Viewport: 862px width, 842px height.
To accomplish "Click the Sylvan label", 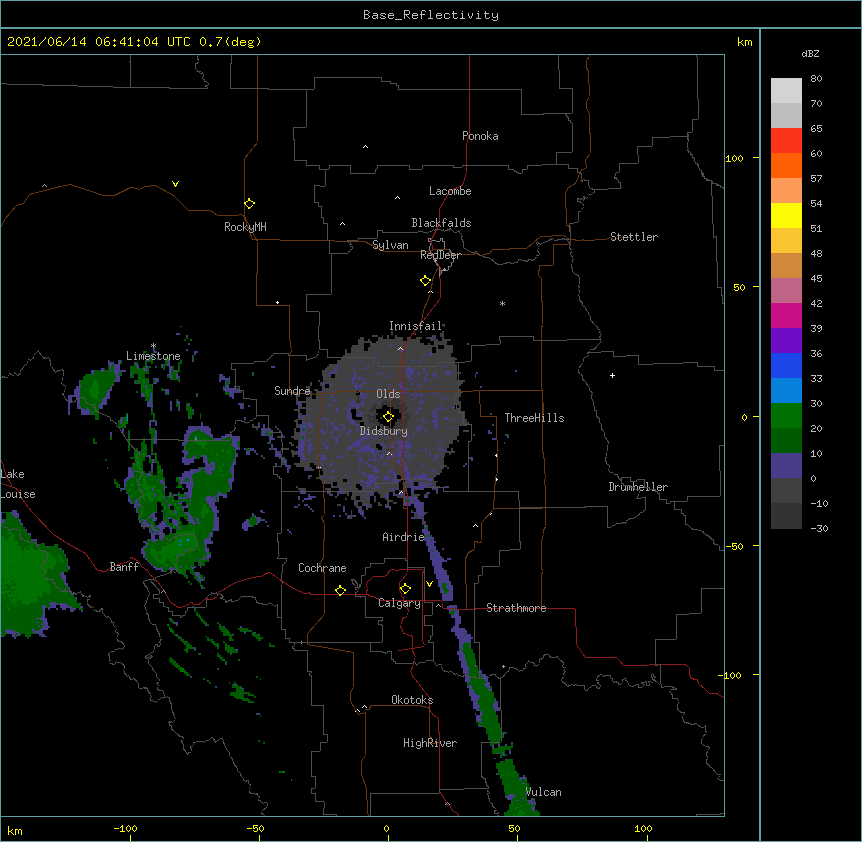I will (x=390, y=245).
